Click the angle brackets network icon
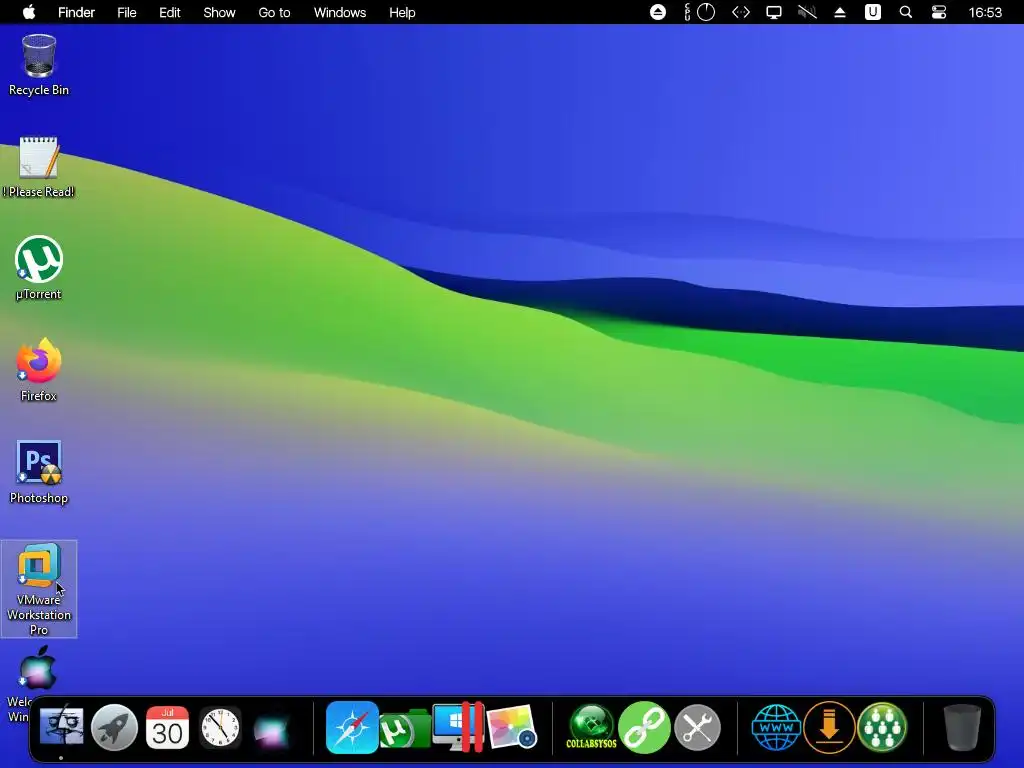Viewport: 1024px width, 768px height. click(x=741, y=12)
